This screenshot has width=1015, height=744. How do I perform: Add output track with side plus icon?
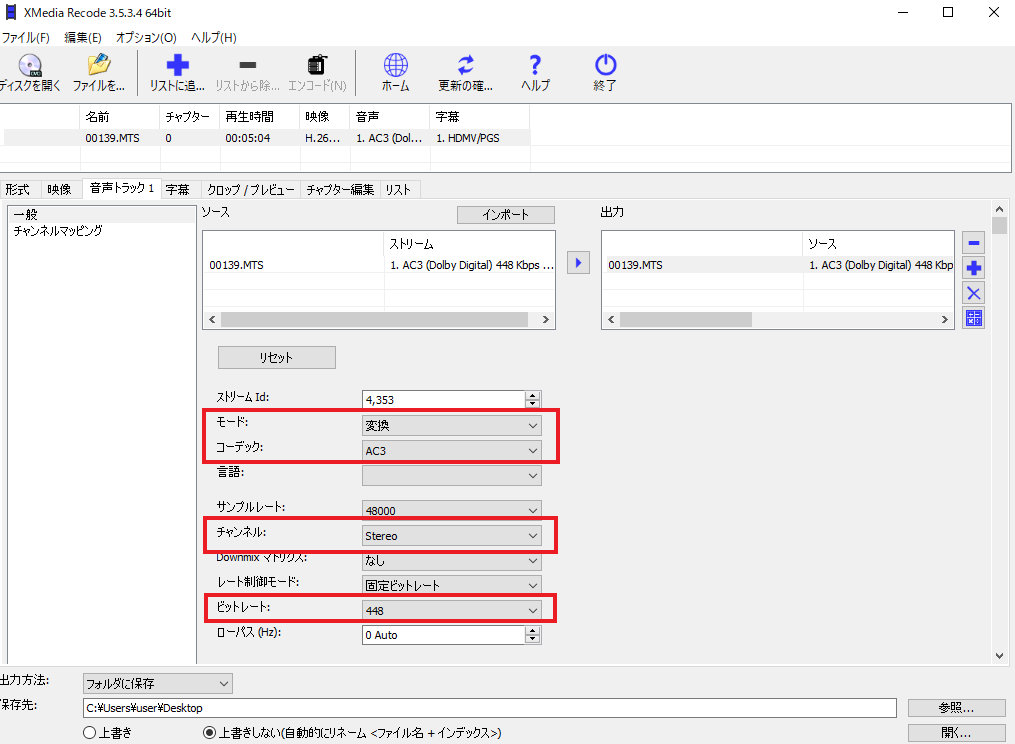tap(974, 268)
